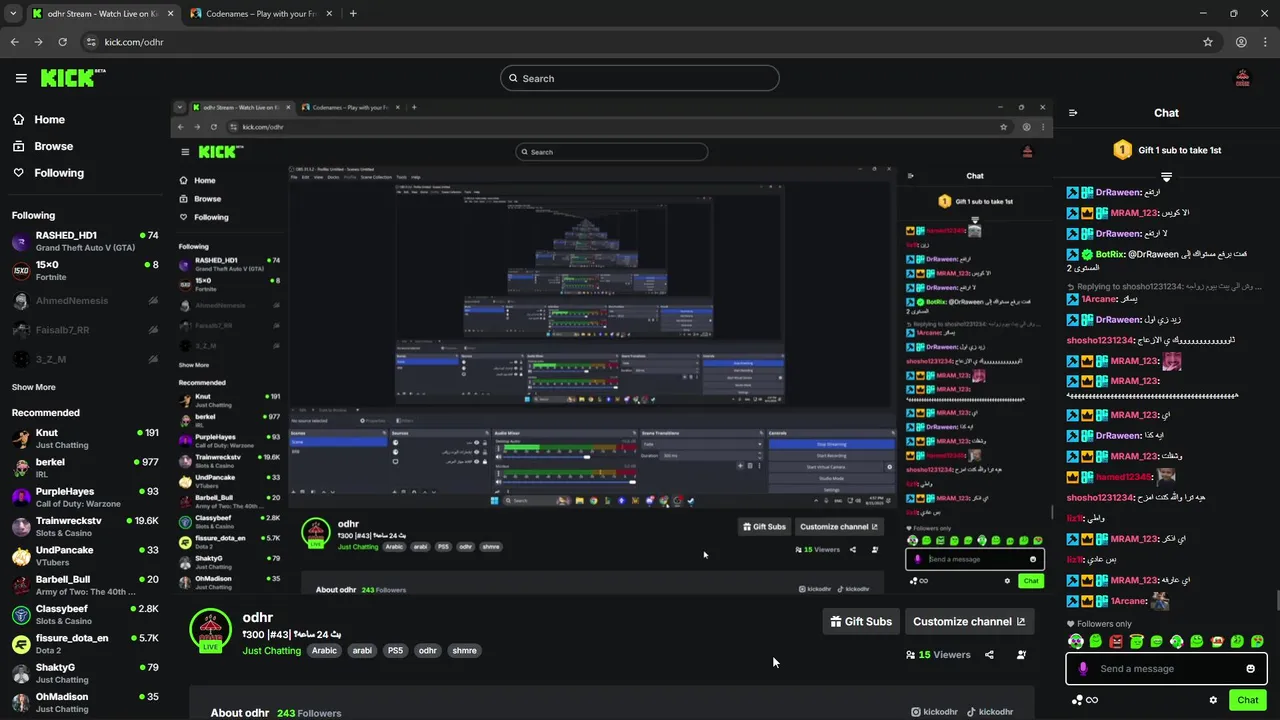Toggle the Kick sidebar hamburger menu

pos(21,78)
